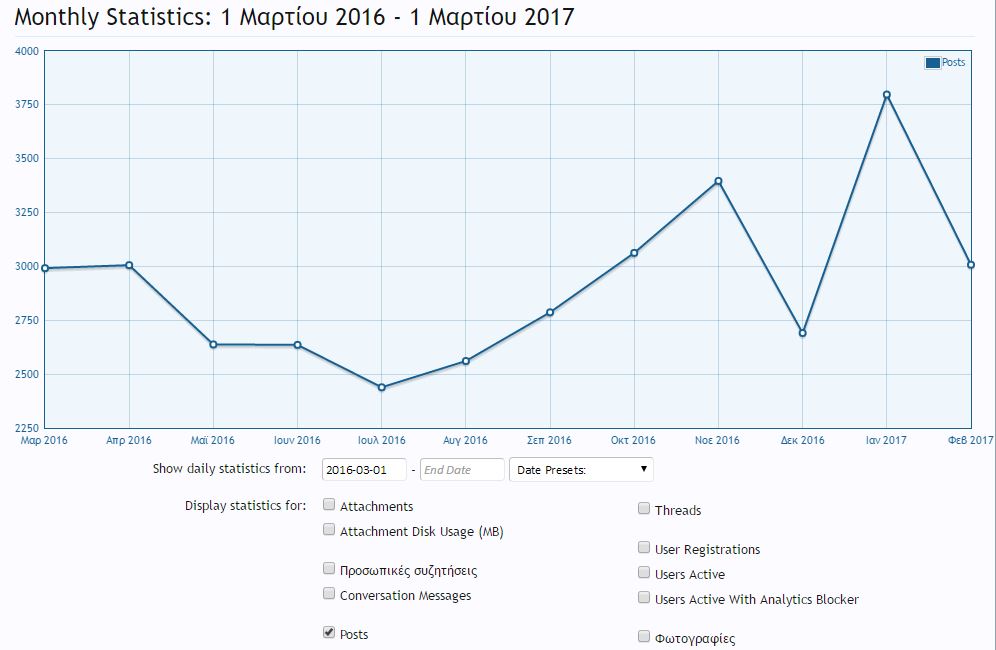Tick the Attachment Disk Usage (MB) checkbox
This screenshot has height=650, width=996.
pos(329,530)
